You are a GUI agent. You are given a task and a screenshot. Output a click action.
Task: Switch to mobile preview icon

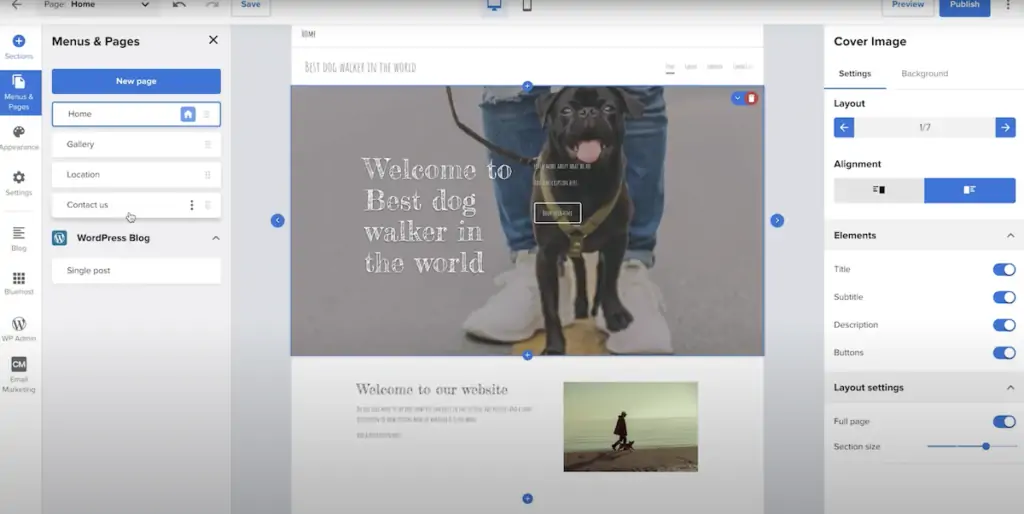tap(527, 6)
